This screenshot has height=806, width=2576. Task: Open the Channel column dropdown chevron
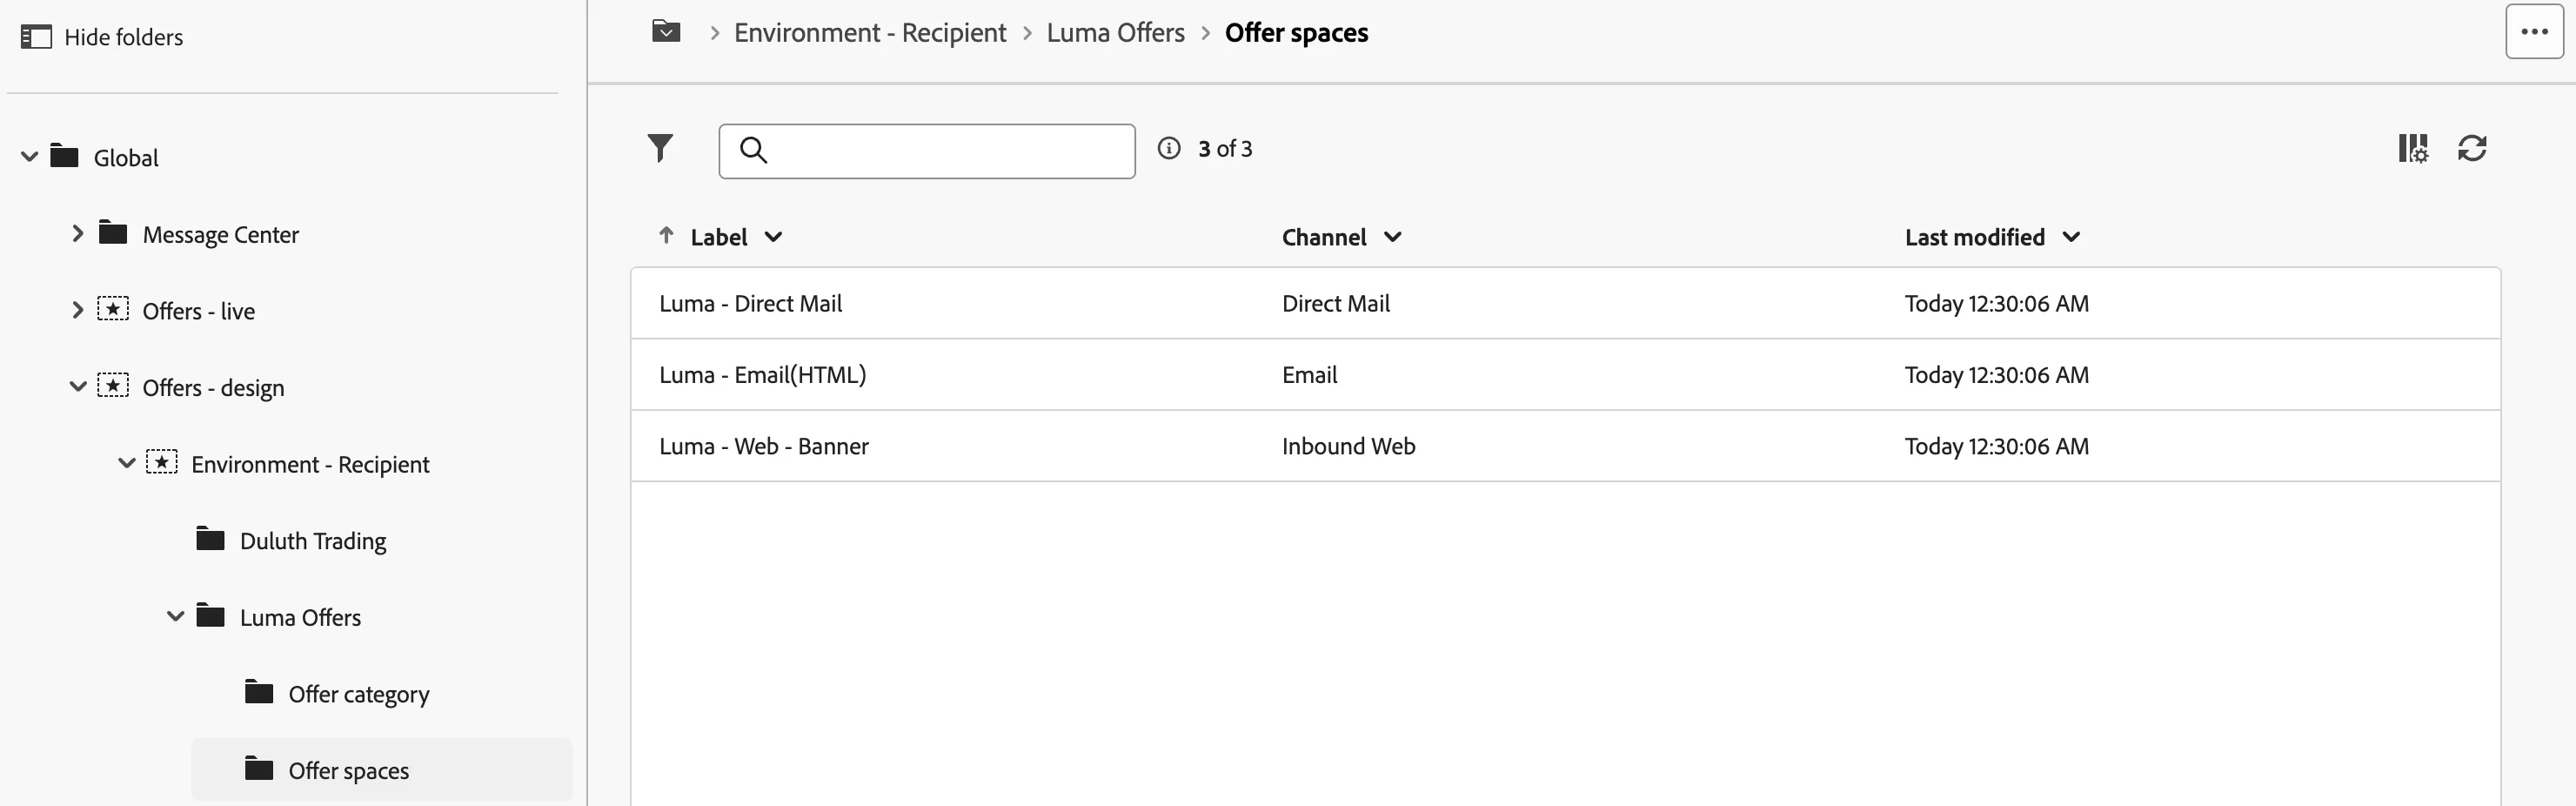(1392, 237)
